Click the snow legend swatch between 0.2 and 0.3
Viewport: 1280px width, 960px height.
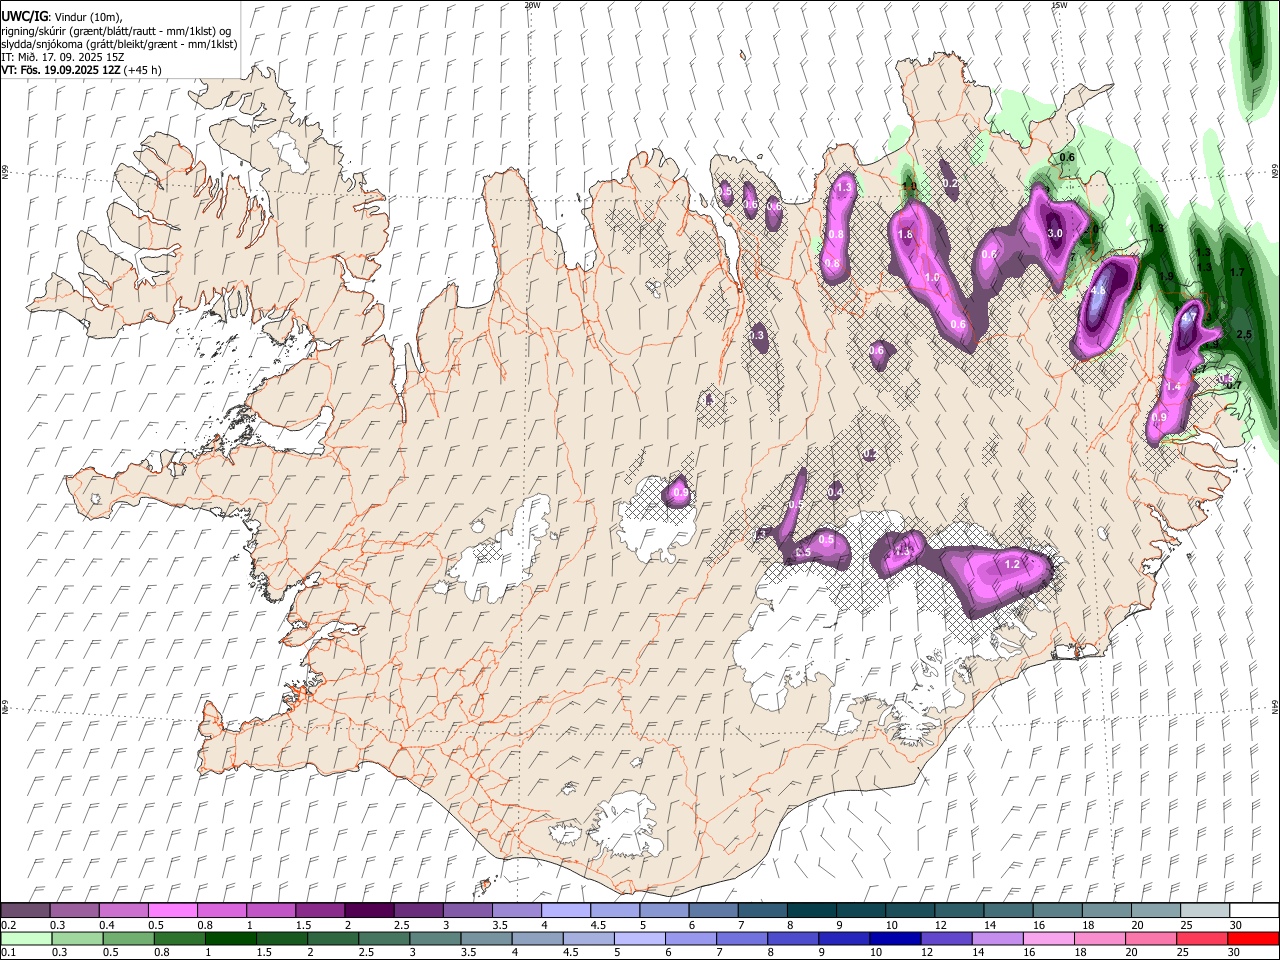[25, 910]
